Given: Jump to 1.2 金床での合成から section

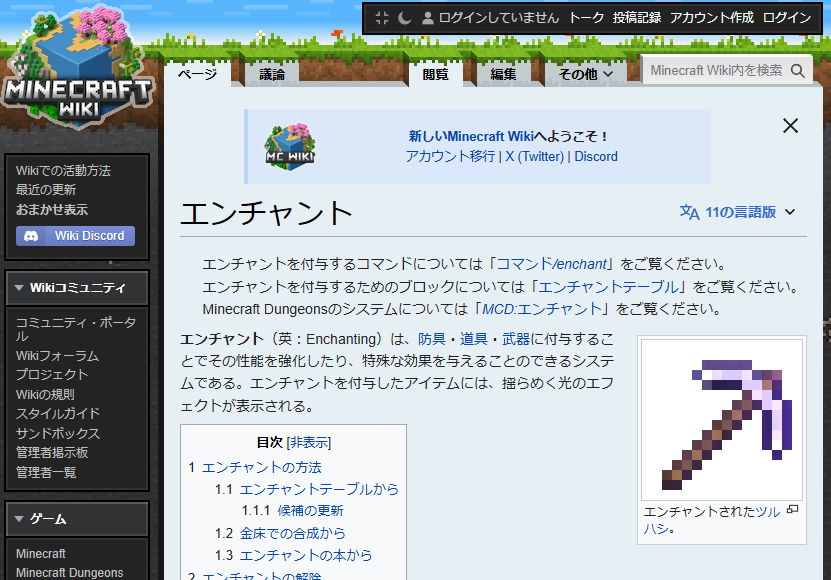Looking at the screenshot, I should (280, 533).
